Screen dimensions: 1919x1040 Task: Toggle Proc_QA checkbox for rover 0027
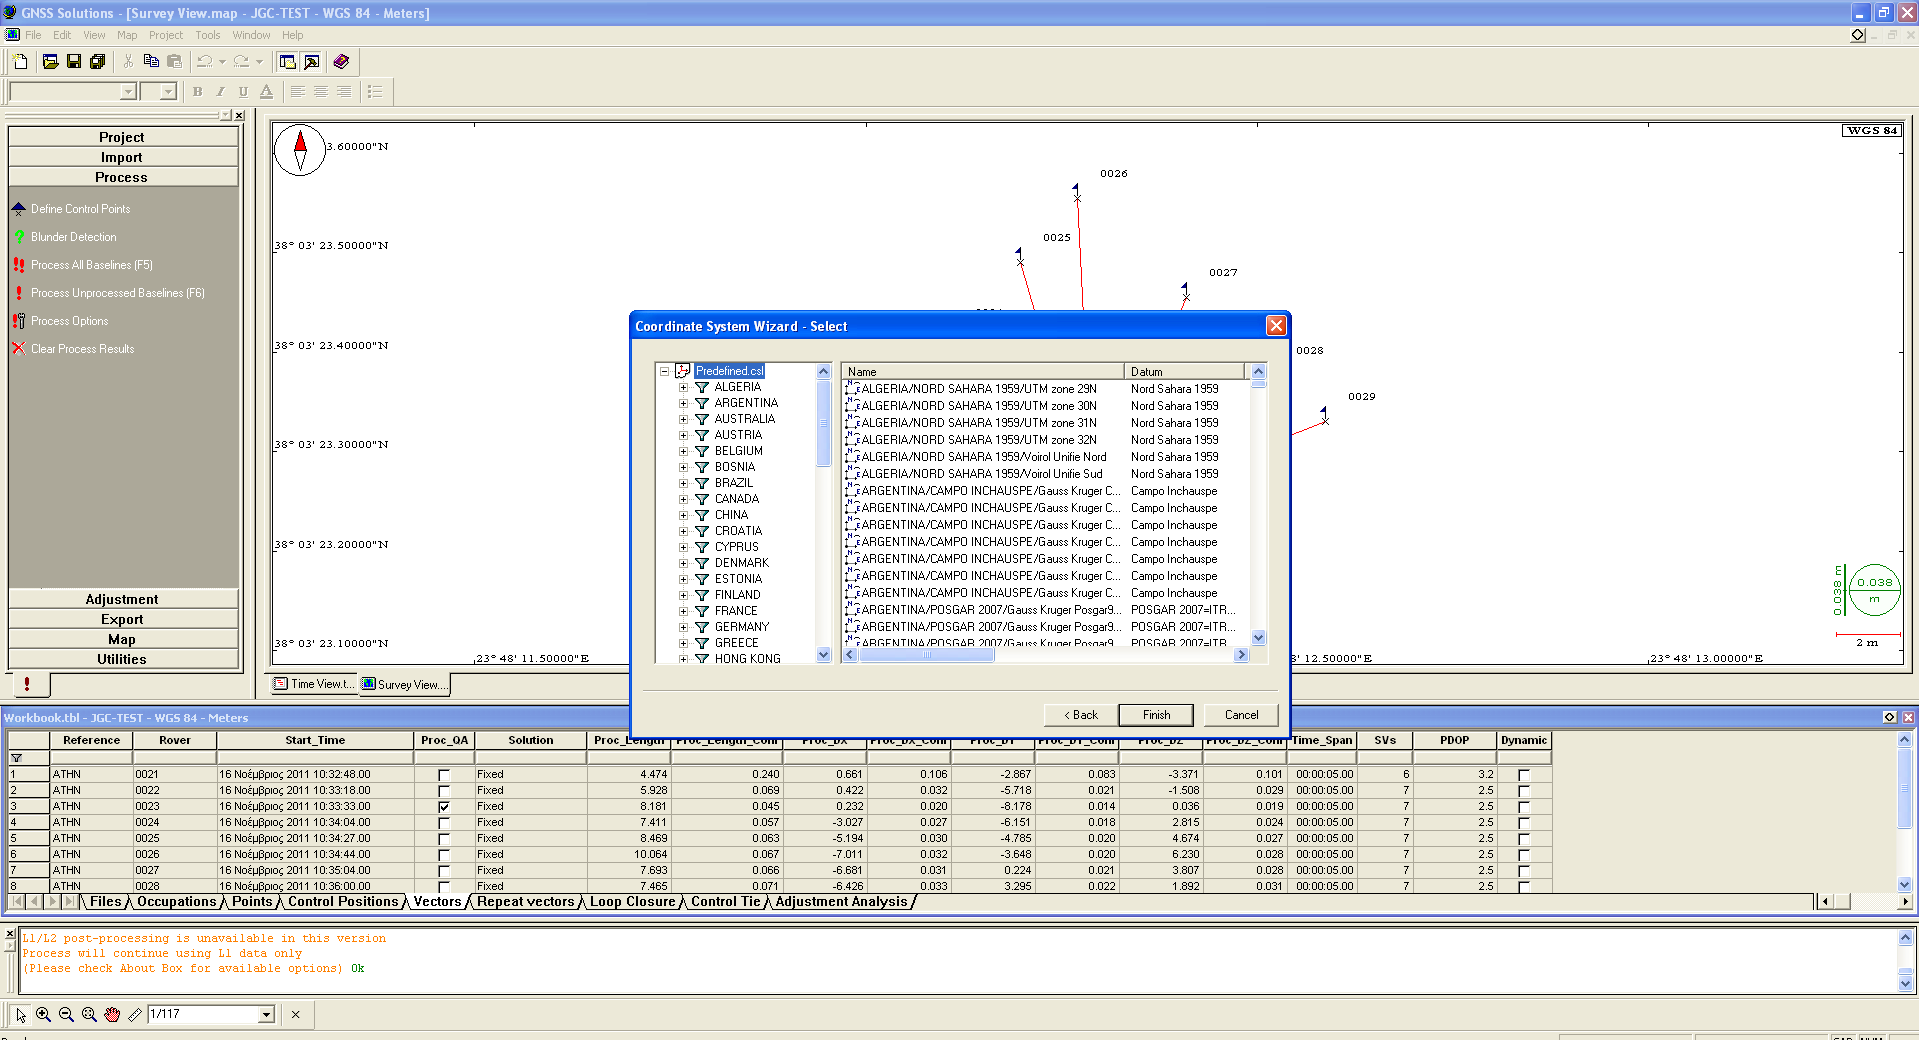pos(444,871)
